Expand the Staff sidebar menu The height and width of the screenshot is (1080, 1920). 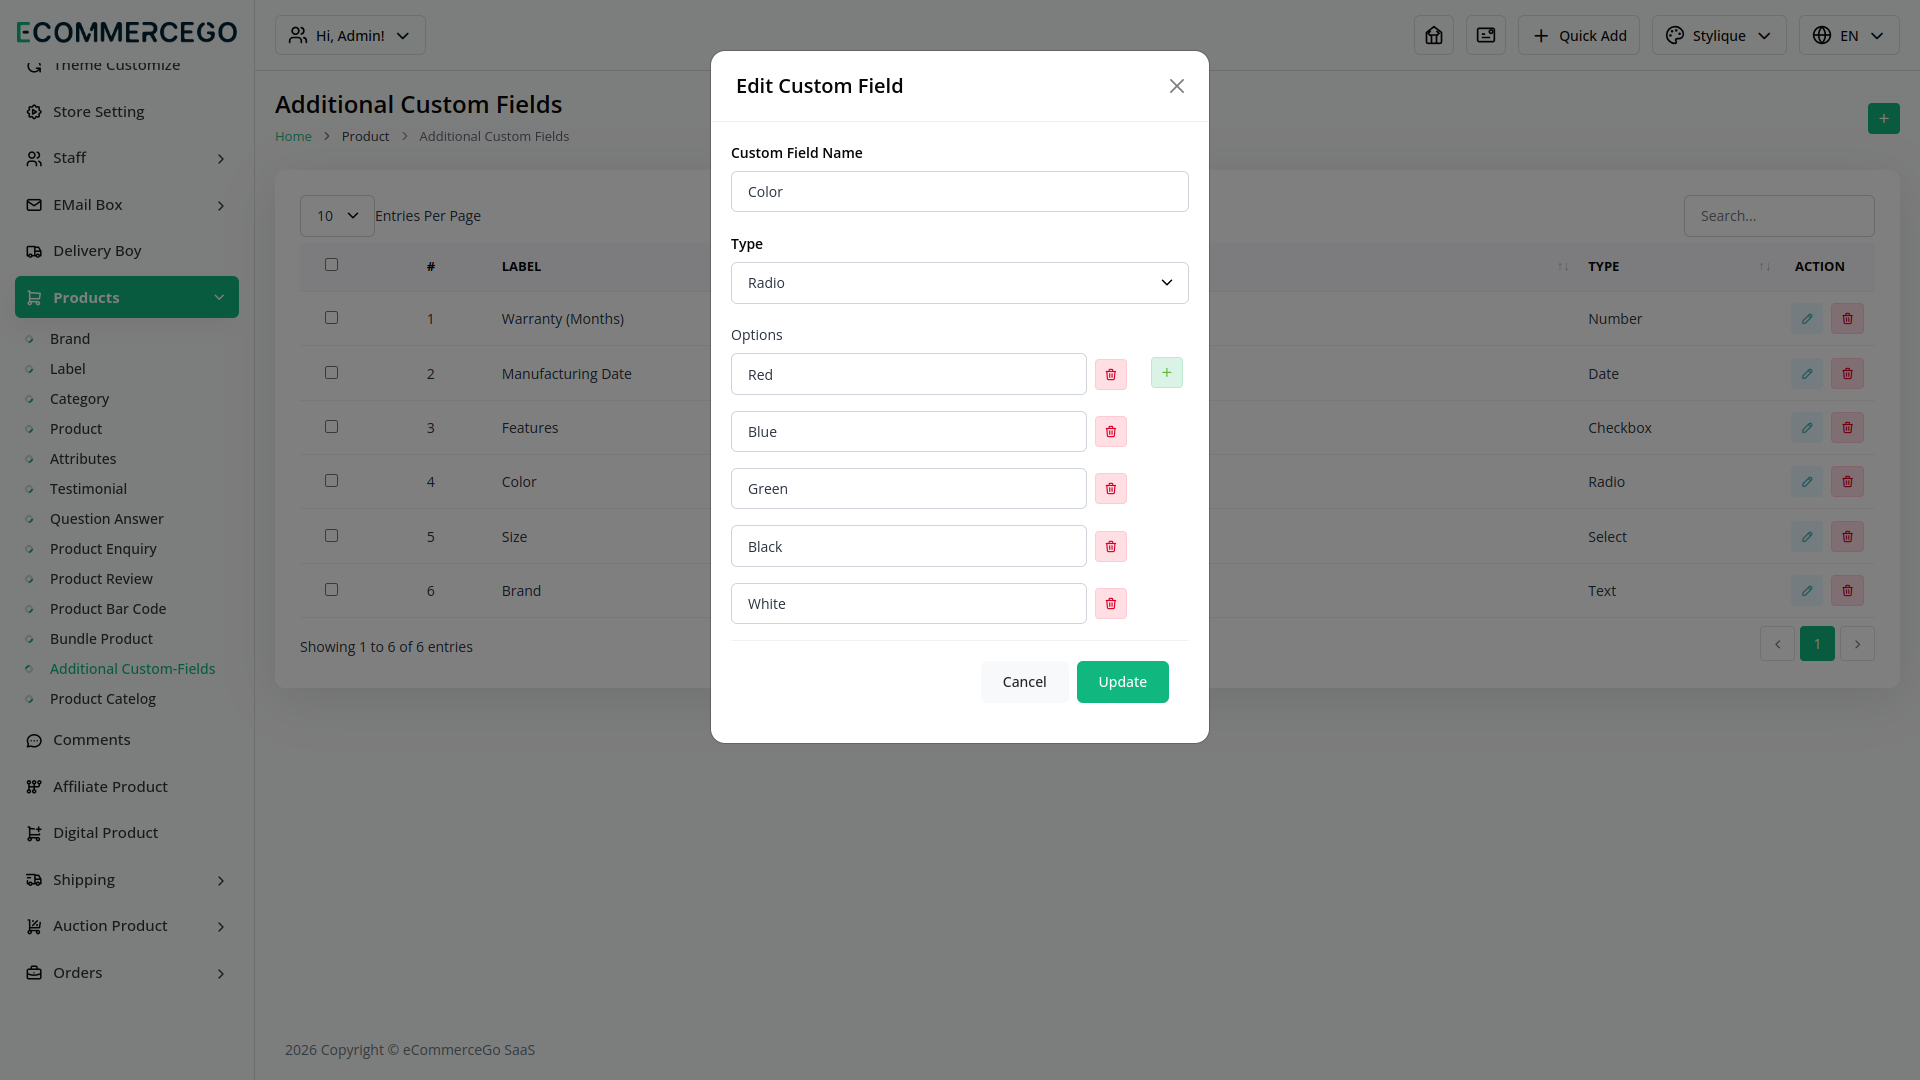point(127,158)
